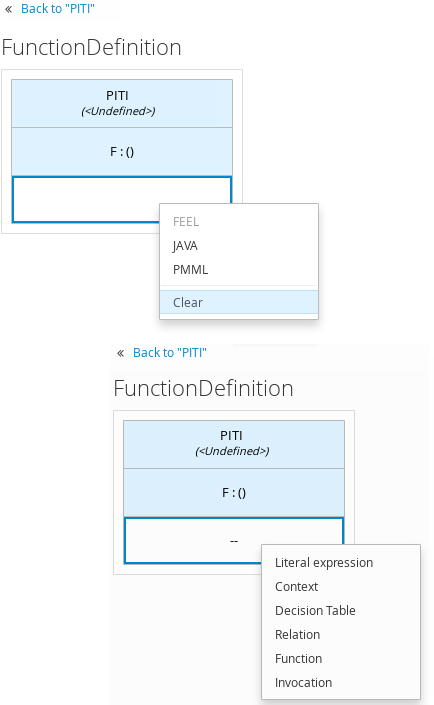Open the top Back to "PITI" link
This screenshot has width=434, height=705.
coord(58,9)
